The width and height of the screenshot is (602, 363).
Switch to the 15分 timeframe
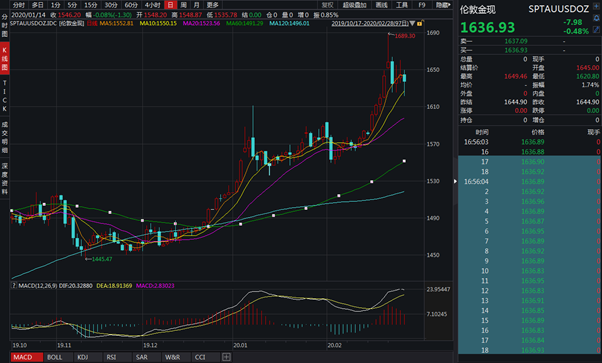coord(91,5)
